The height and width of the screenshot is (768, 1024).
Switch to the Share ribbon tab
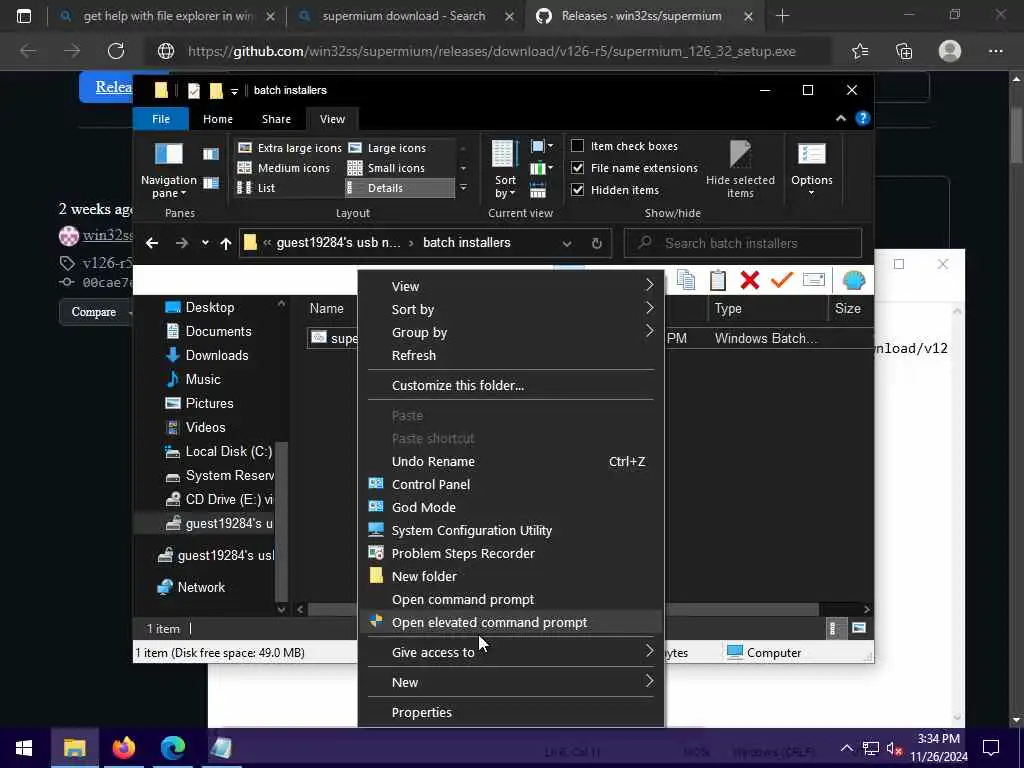tap(276, 119)
